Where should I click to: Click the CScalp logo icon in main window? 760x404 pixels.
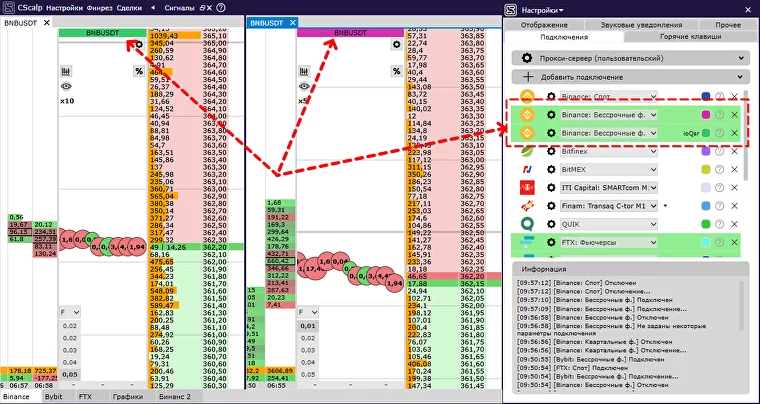[x=8, y=8]
